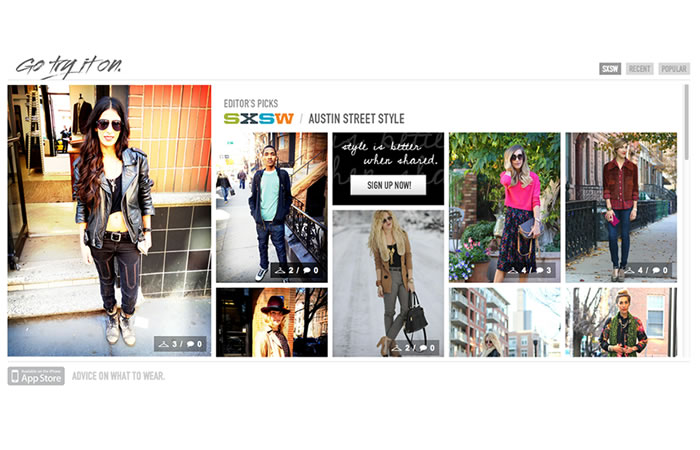Switch to the RECENT tab
Screen dimensions: 700x450
[640, 69]
